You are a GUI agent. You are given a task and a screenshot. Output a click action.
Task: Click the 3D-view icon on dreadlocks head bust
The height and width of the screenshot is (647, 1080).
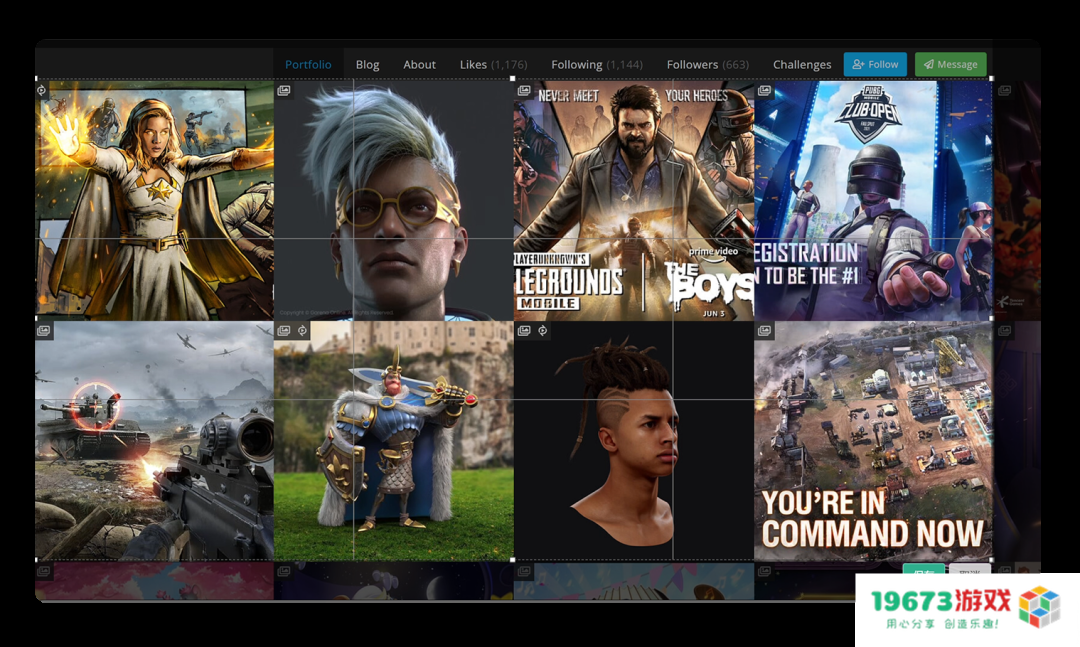click(542, 331)
